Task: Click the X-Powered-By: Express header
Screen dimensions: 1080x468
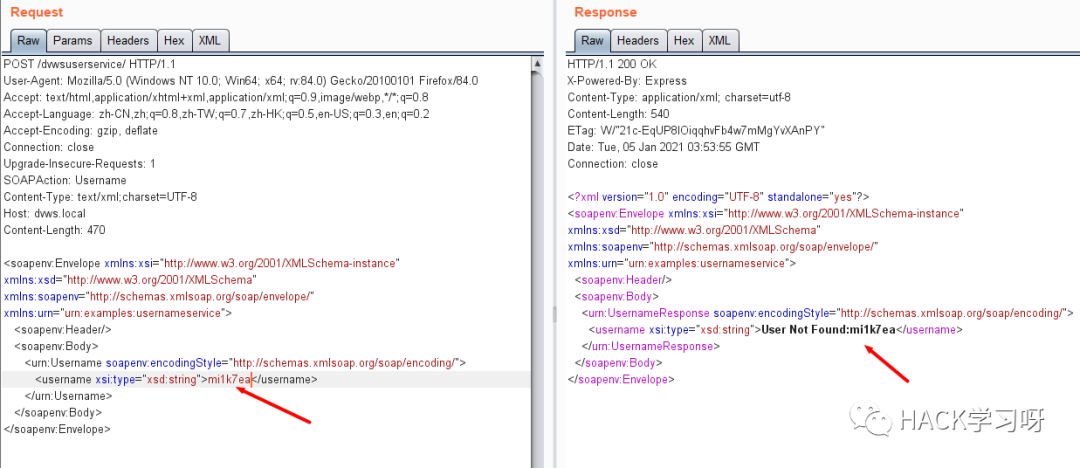Action: (x=627, y=81)
